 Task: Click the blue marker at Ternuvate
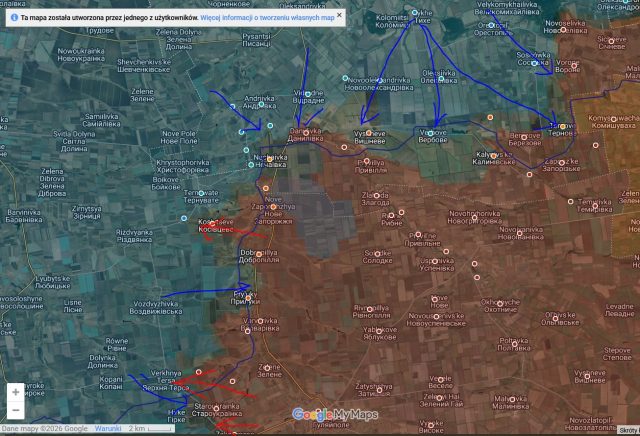pos(201,193)
